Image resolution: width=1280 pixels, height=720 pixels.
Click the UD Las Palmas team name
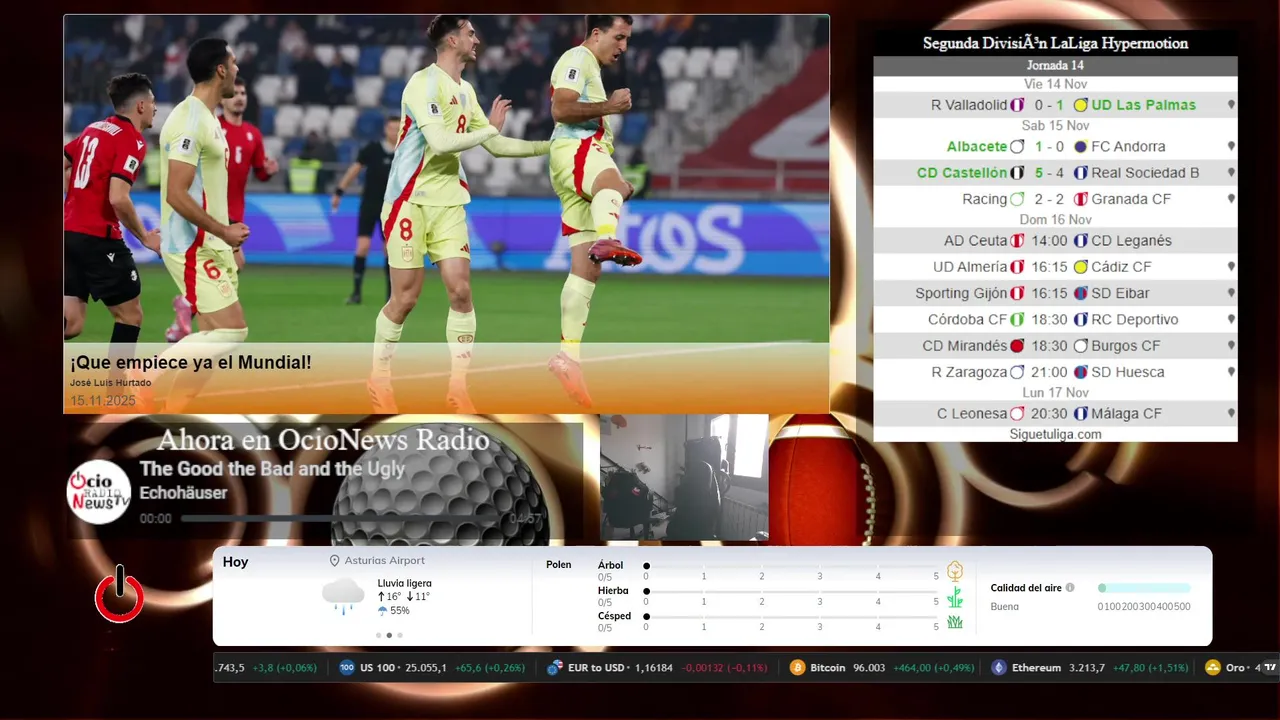(1143, 105)
